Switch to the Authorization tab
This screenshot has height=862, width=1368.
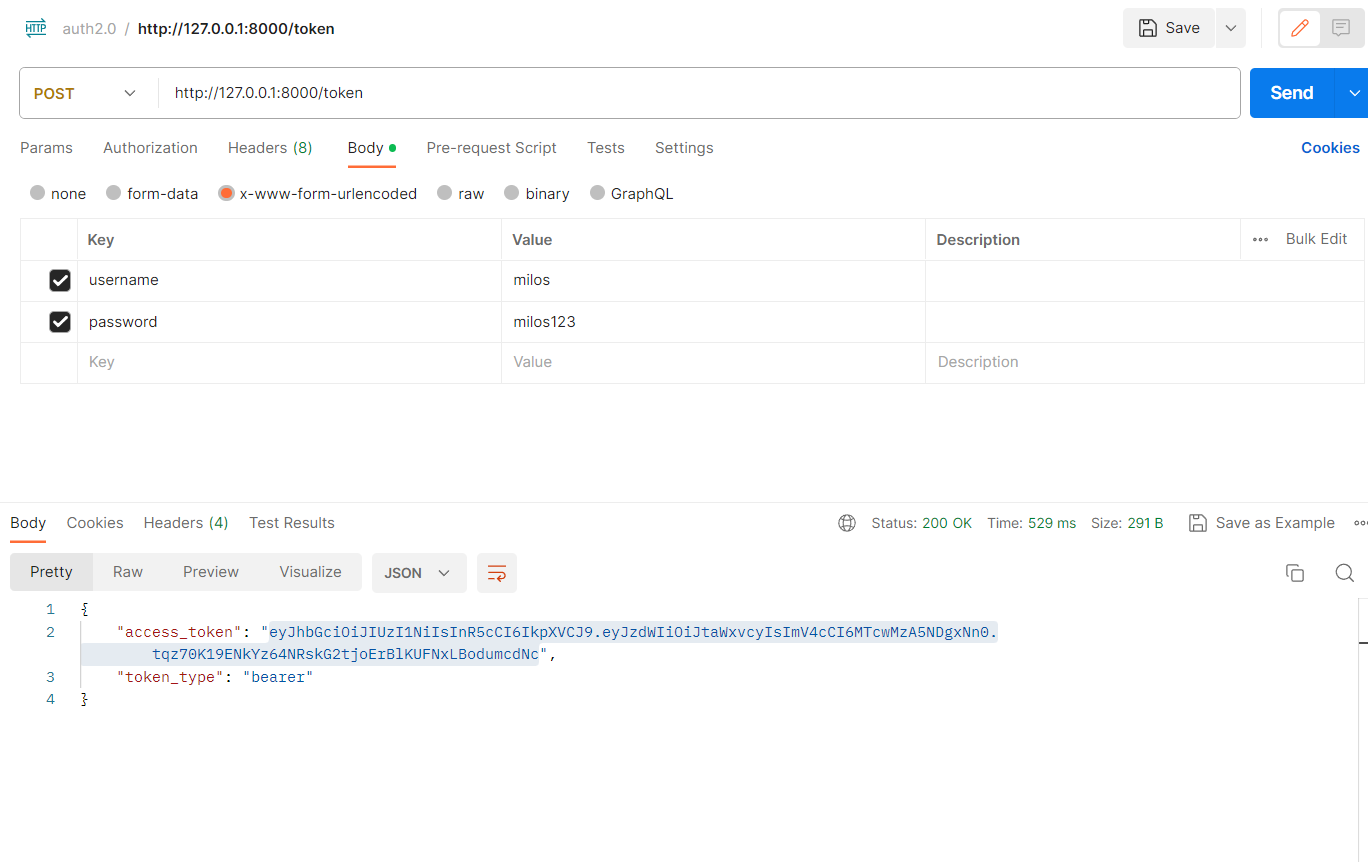point(150,148)
